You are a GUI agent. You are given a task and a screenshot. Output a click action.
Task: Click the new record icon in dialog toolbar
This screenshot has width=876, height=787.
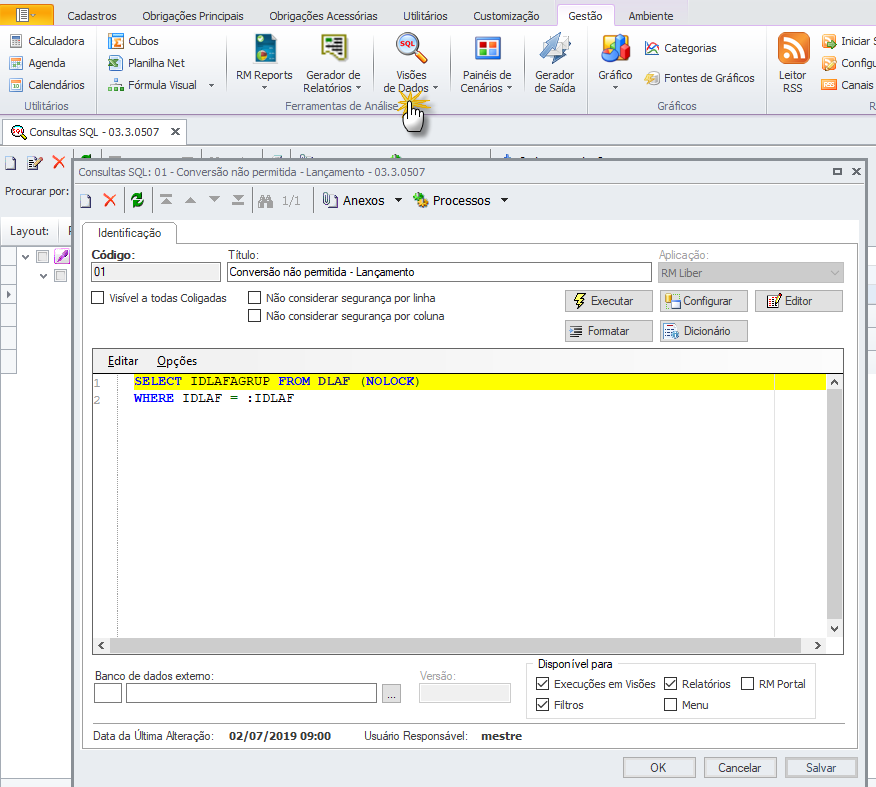click(x=85, y=201)
